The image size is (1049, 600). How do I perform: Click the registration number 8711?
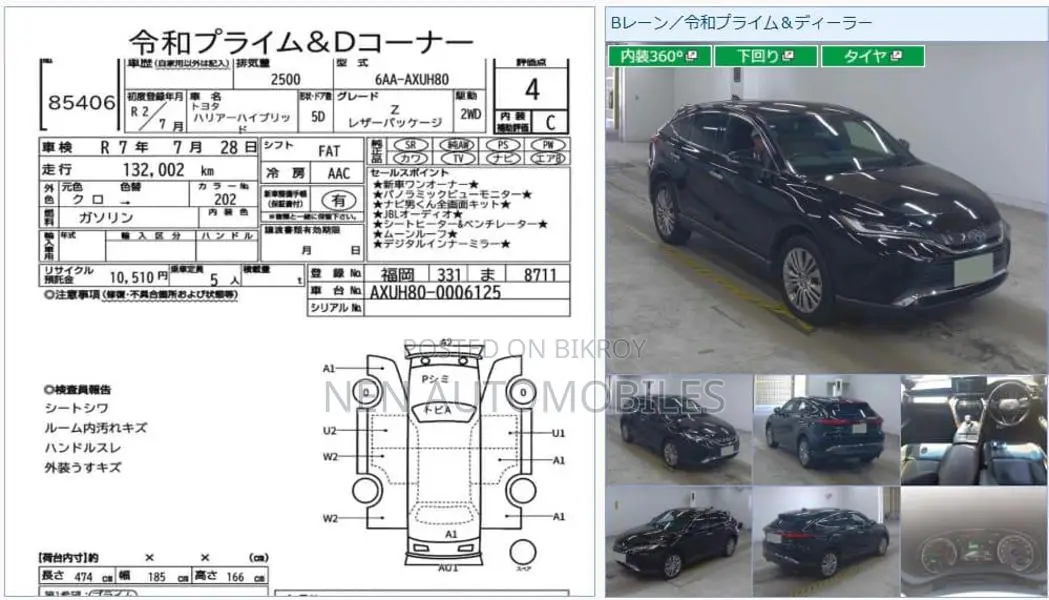(x=540, y=275)
